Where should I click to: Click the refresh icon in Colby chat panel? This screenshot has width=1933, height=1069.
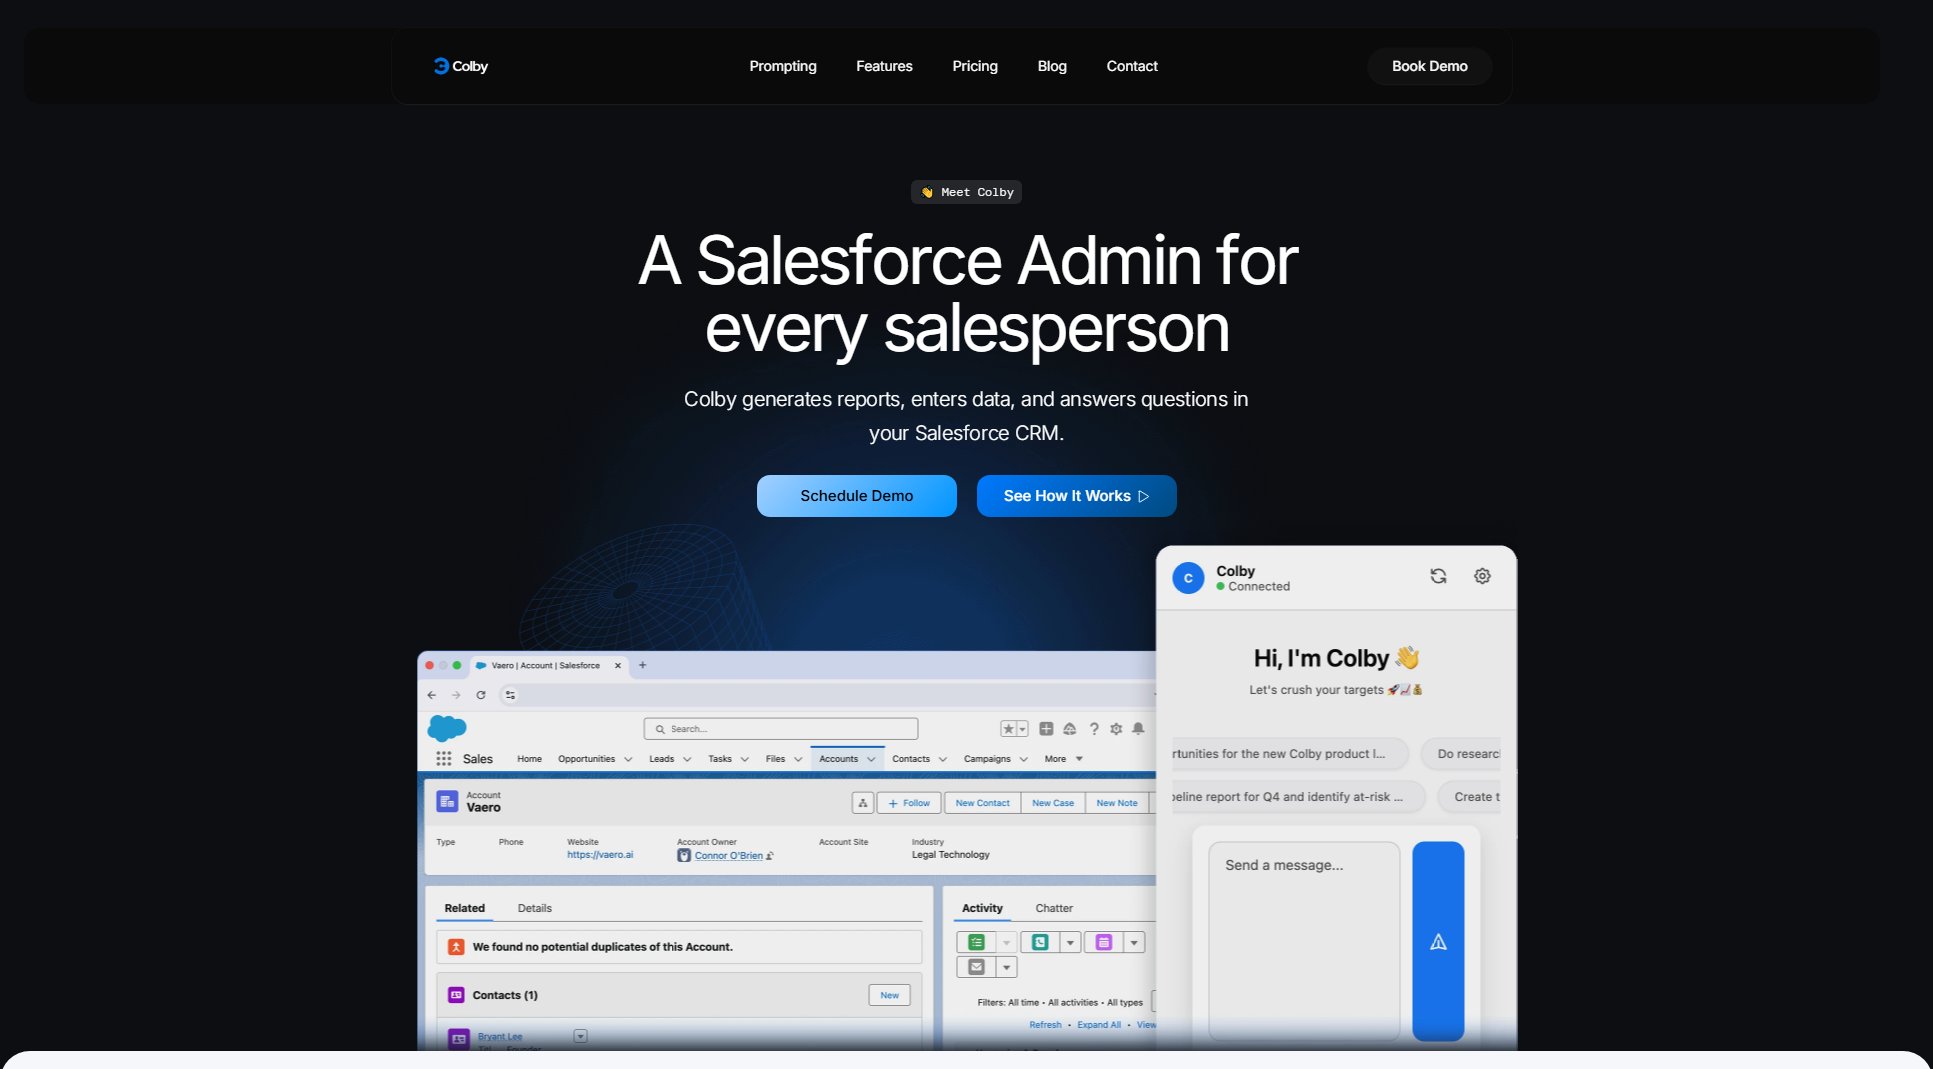pos(1438,576)
